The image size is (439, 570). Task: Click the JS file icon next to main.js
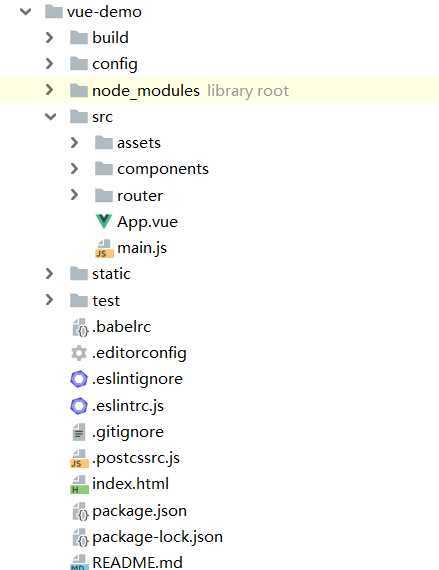[104, 248]
